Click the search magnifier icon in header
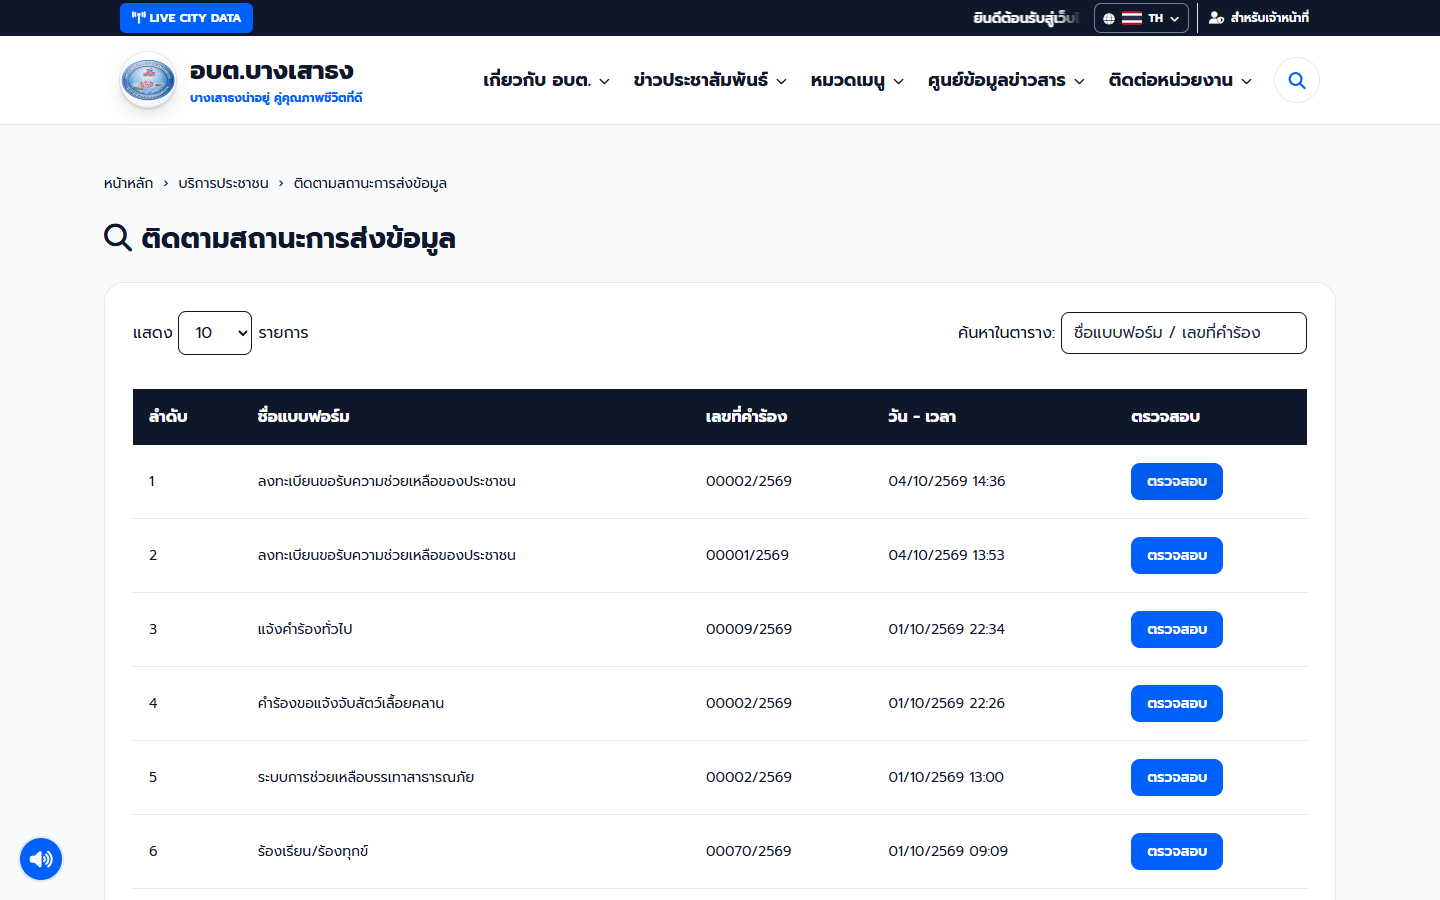Viewport: 1440px width, 900px height. tap(1296, 80)
